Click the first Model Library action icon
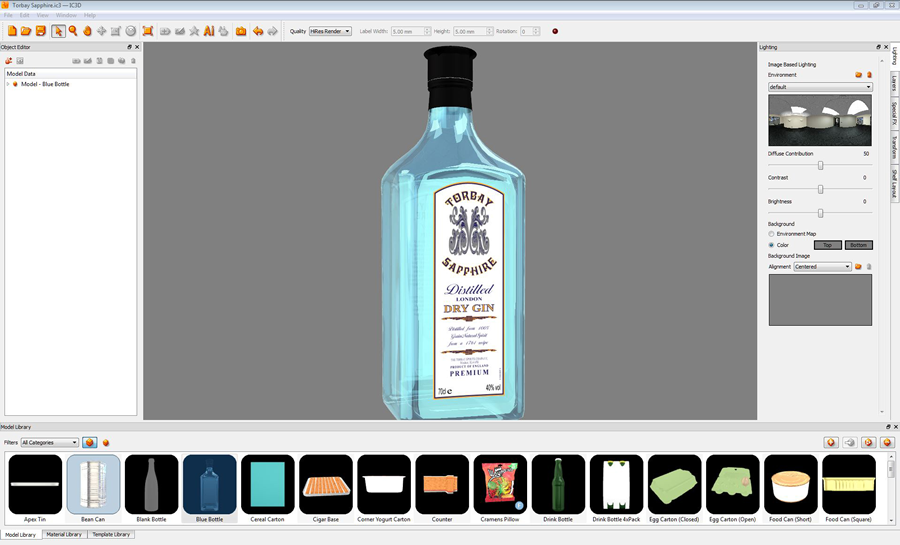The width and height of the screenshot is (900, 545). (831, 442)
